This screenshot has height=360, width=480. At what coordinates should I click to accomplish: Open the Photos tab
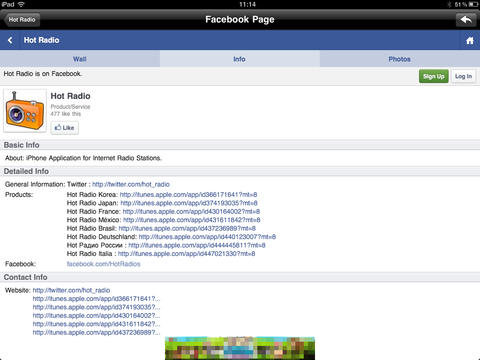tap(400, 59)
